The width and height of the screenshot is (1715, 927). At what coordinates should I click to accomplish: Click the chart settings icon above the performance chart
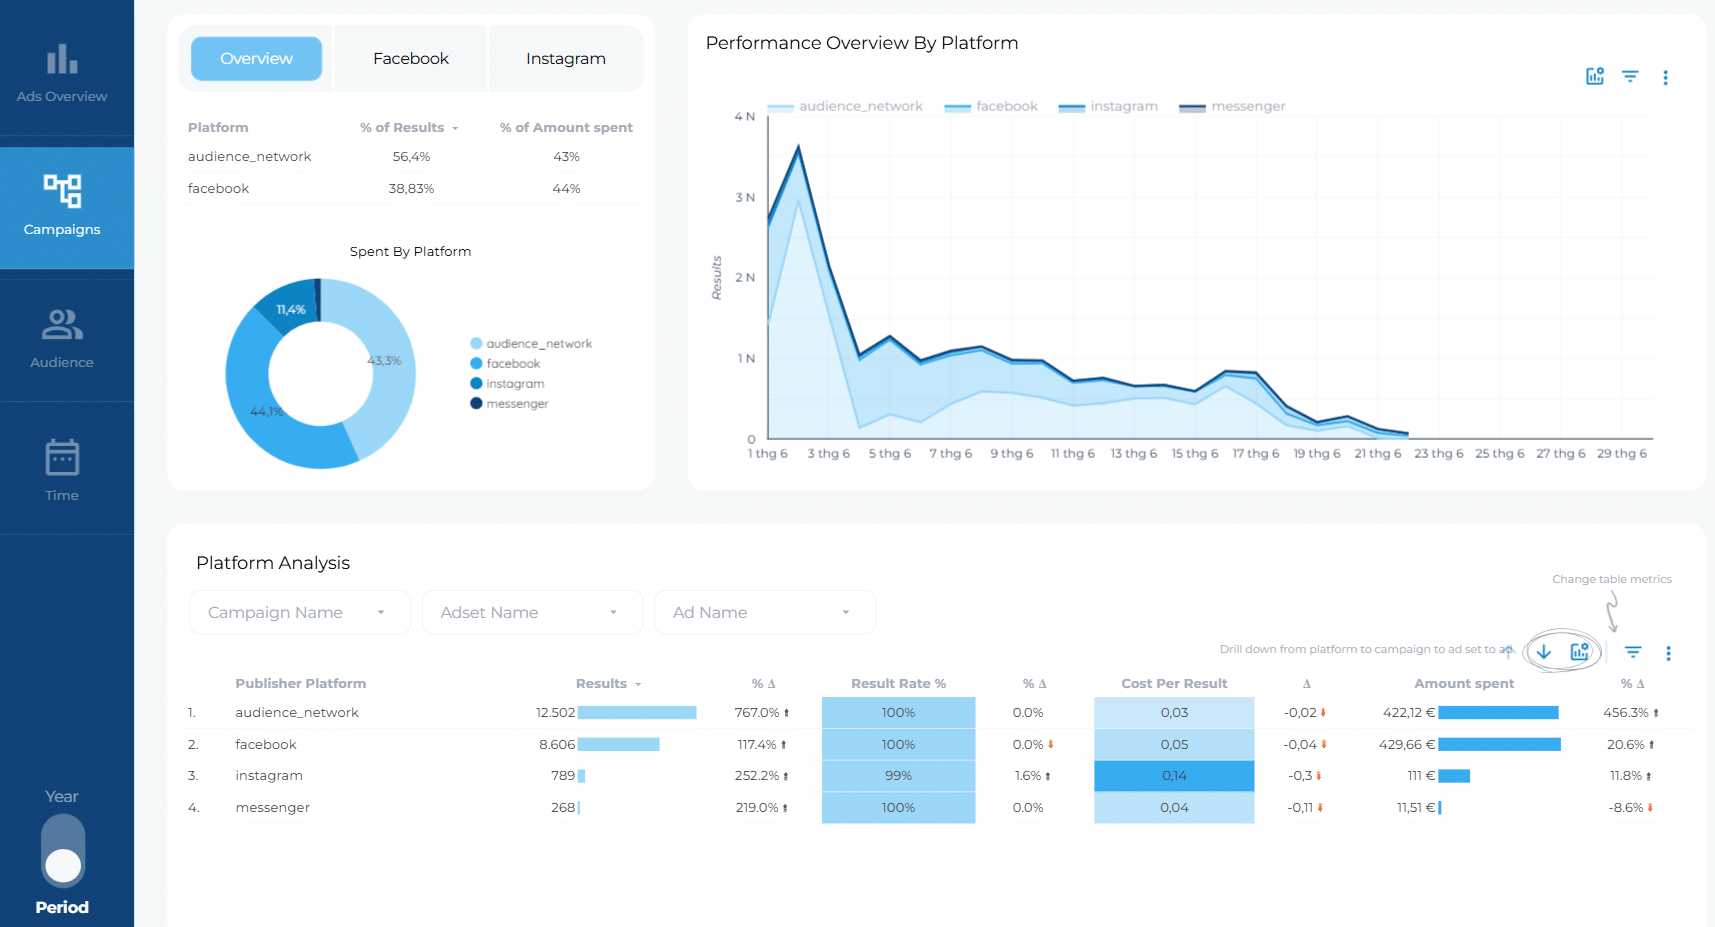[1595, 76]
